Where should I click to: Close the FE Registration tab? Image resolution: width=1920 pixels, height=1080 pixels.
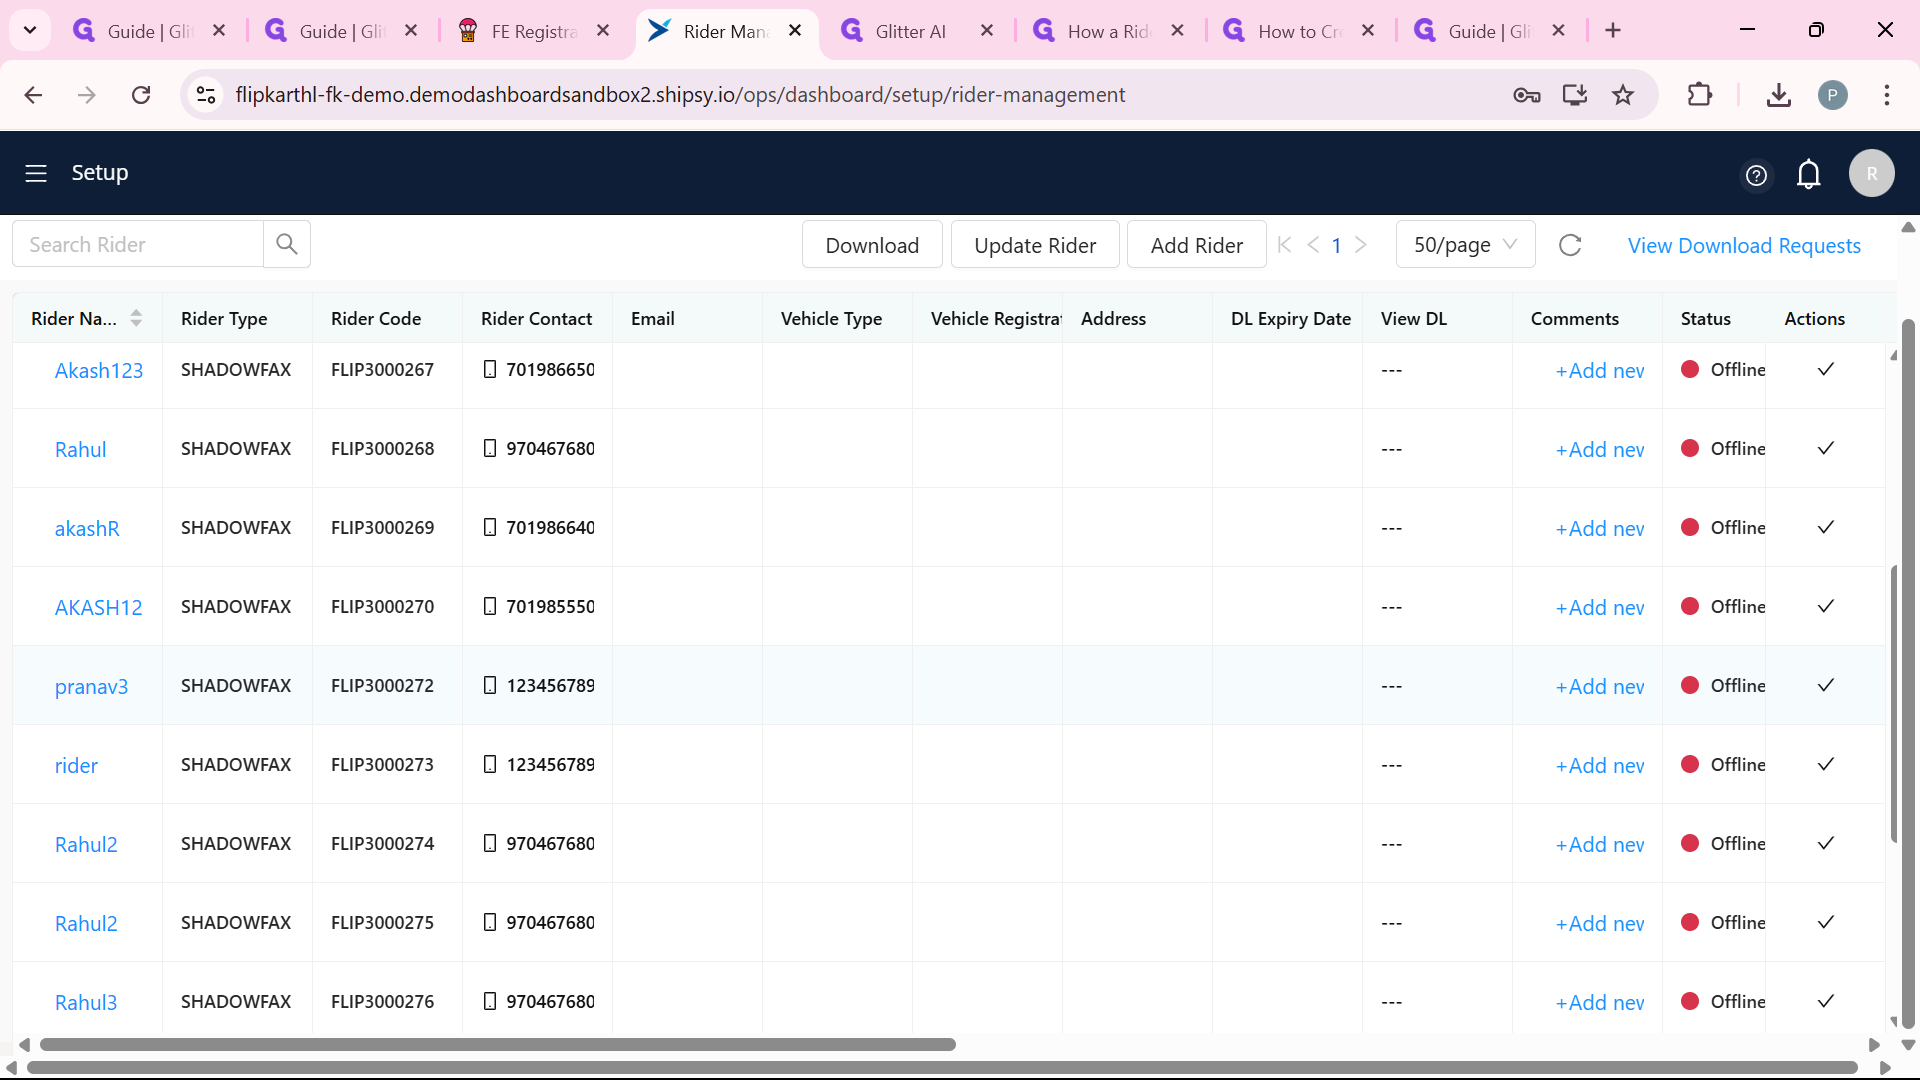tap(603, 31)
